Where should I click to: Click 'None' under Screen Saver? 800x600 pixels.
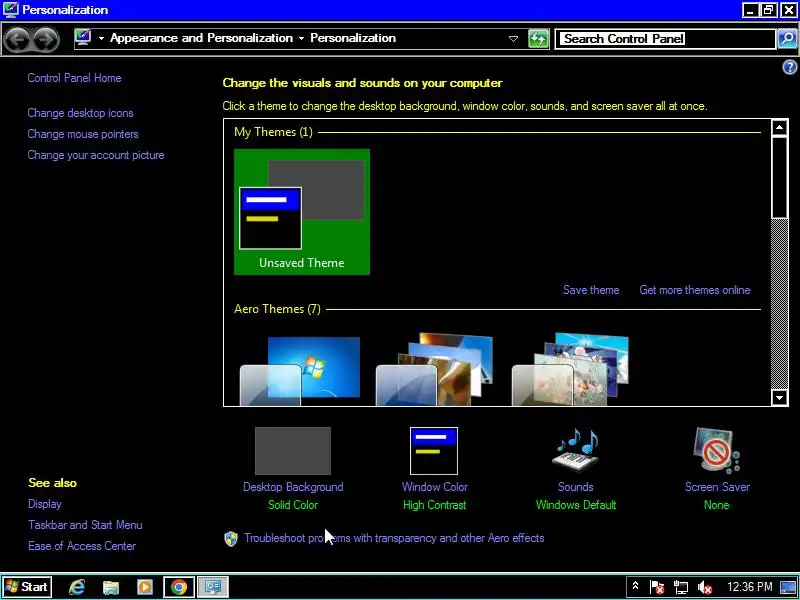click(x=716, y=505)
